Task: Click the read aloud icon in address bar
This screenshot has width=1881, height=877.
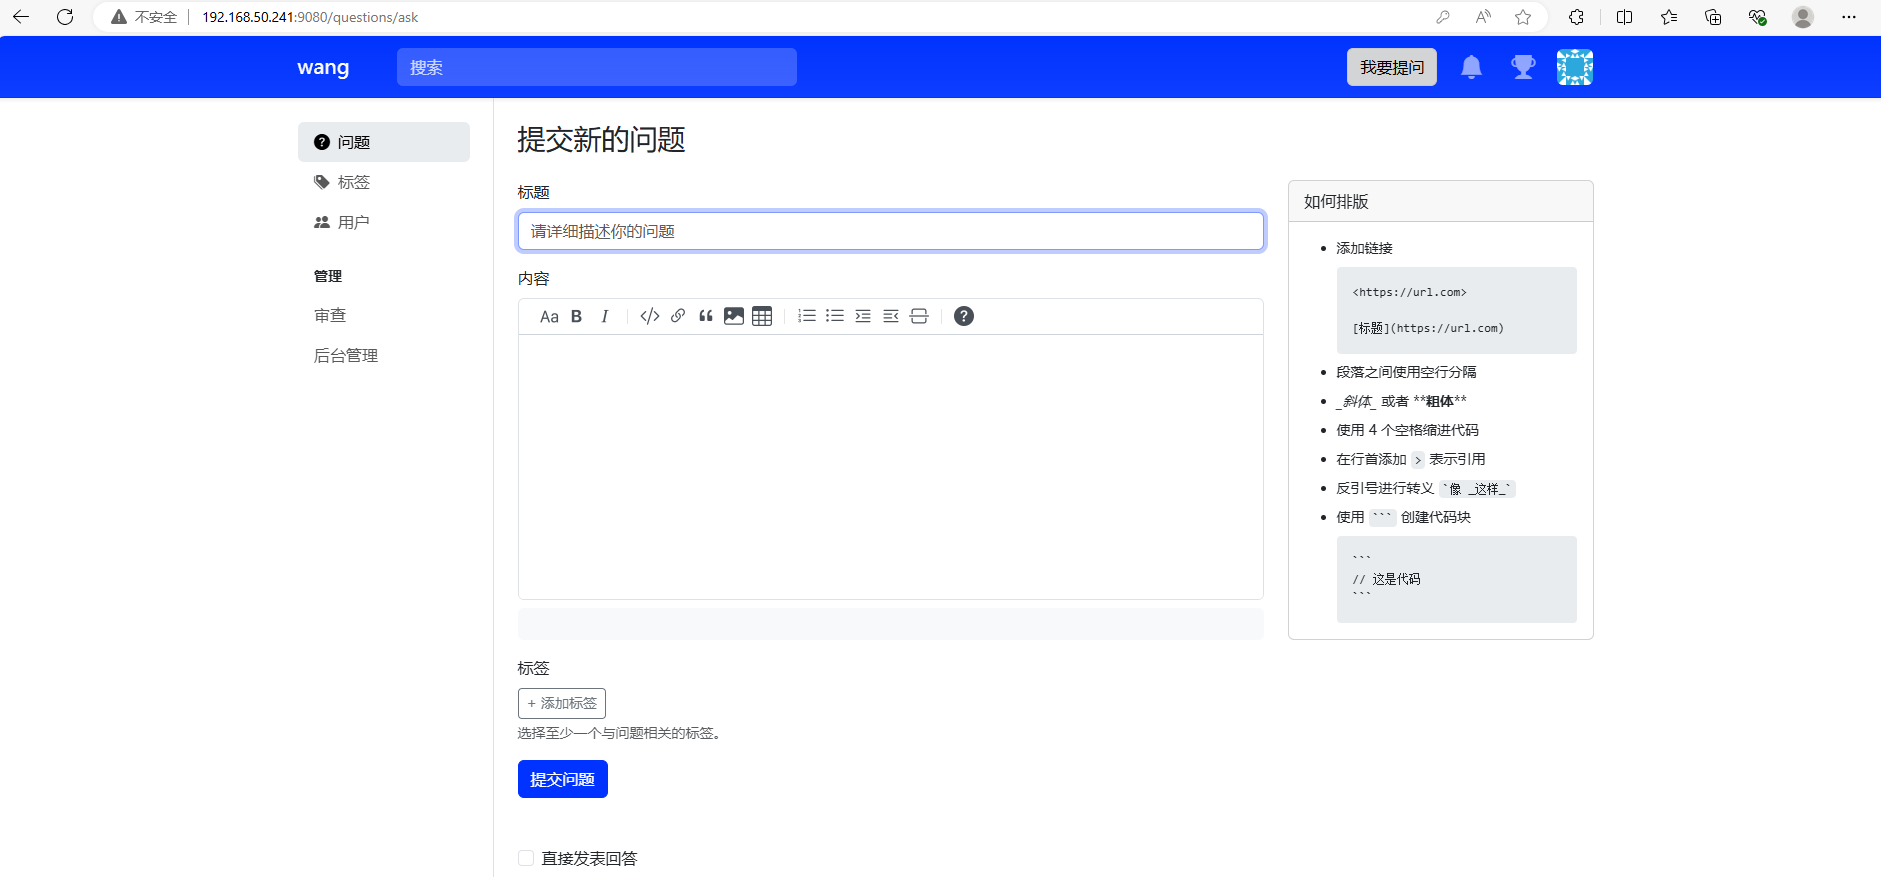Action: (1483, 17)
